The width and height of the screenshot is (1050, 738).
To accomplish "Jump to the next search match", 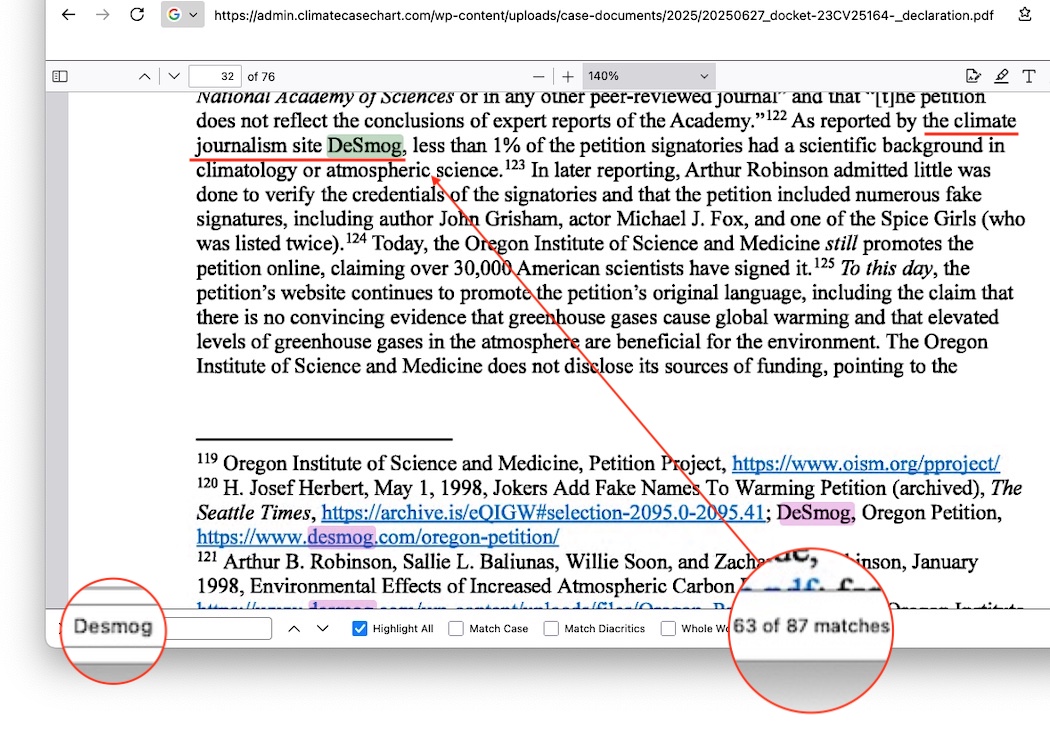I will tap(322, 629).
